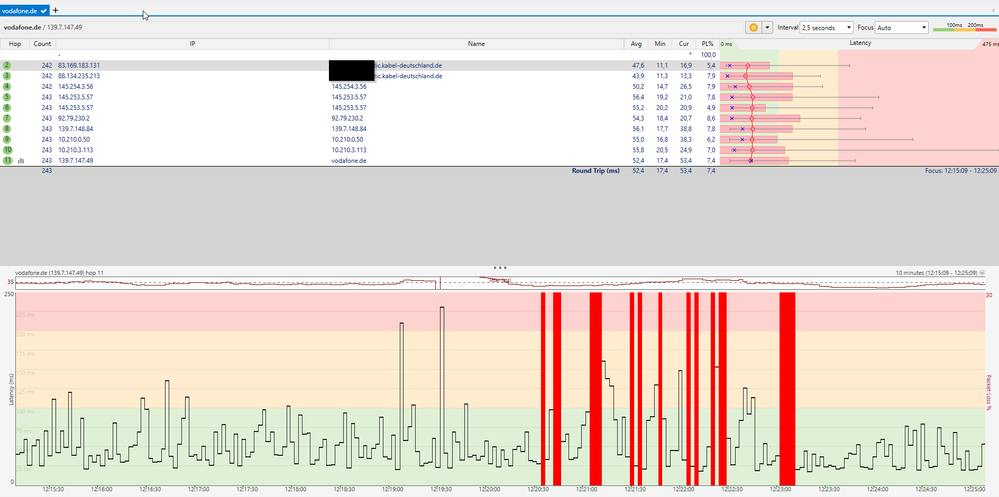Screen dimensions: 999x497
Task: Select IP address 145.254.3.56 in IP column
Action: (x=76, y=86)
